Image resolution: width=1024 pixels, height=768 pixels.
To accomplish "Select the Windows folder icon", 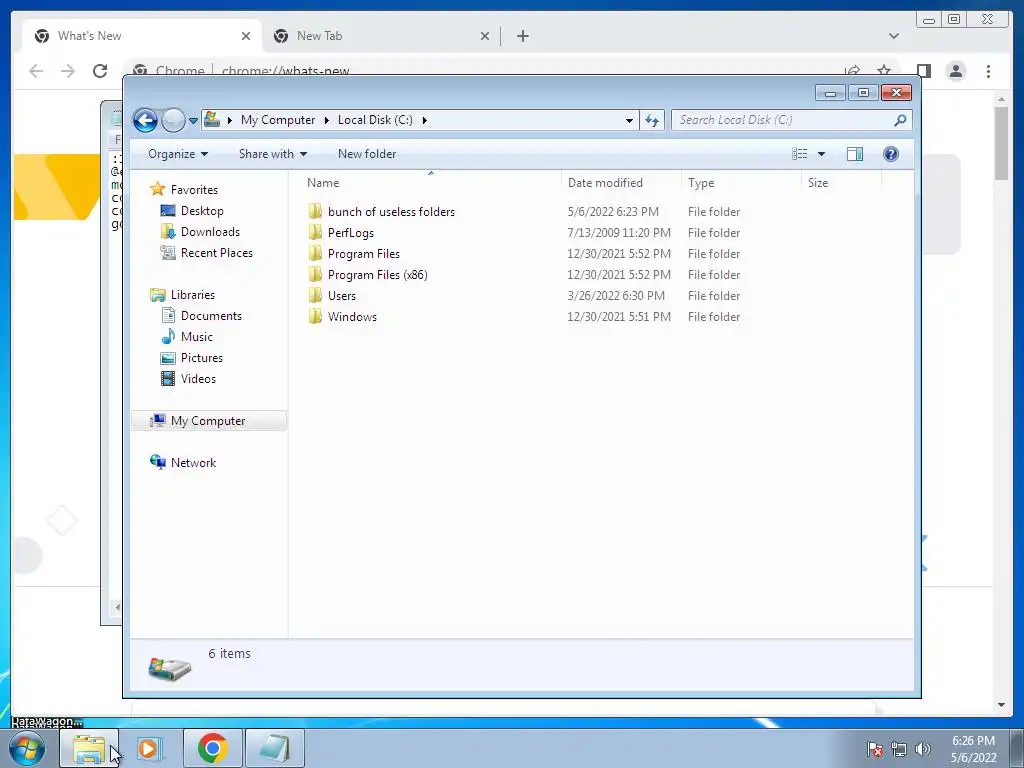I will coord(315,316).
